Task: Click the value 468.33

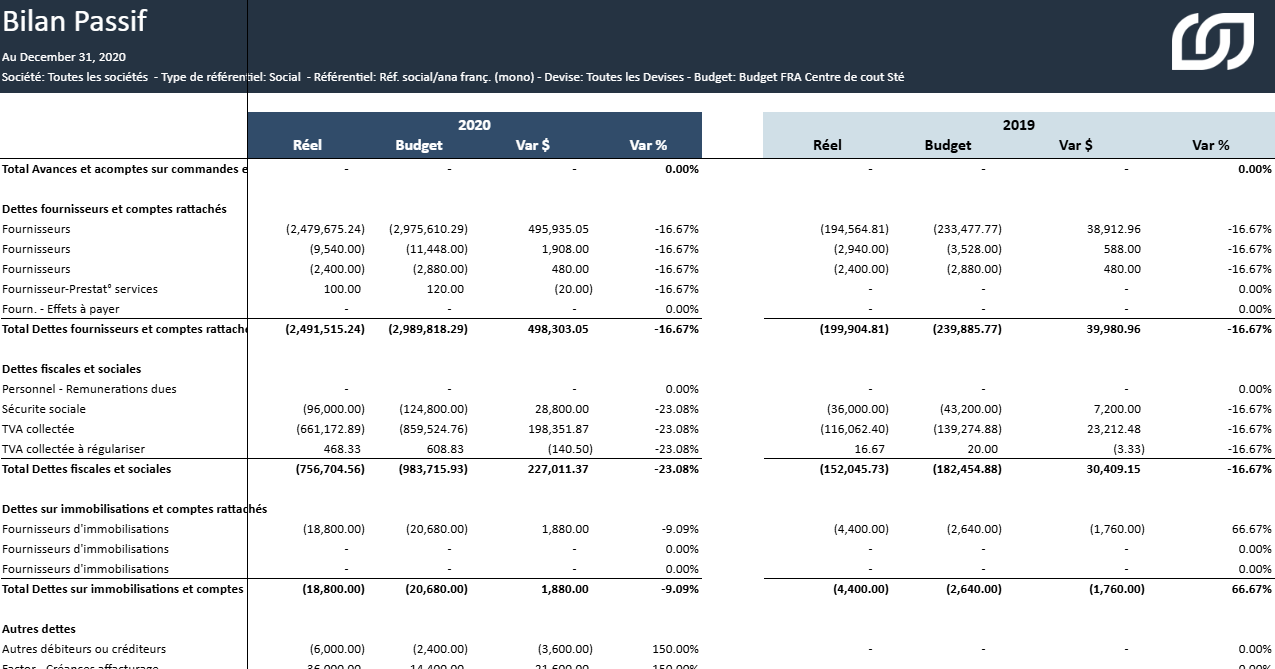Action: point(342,449)
